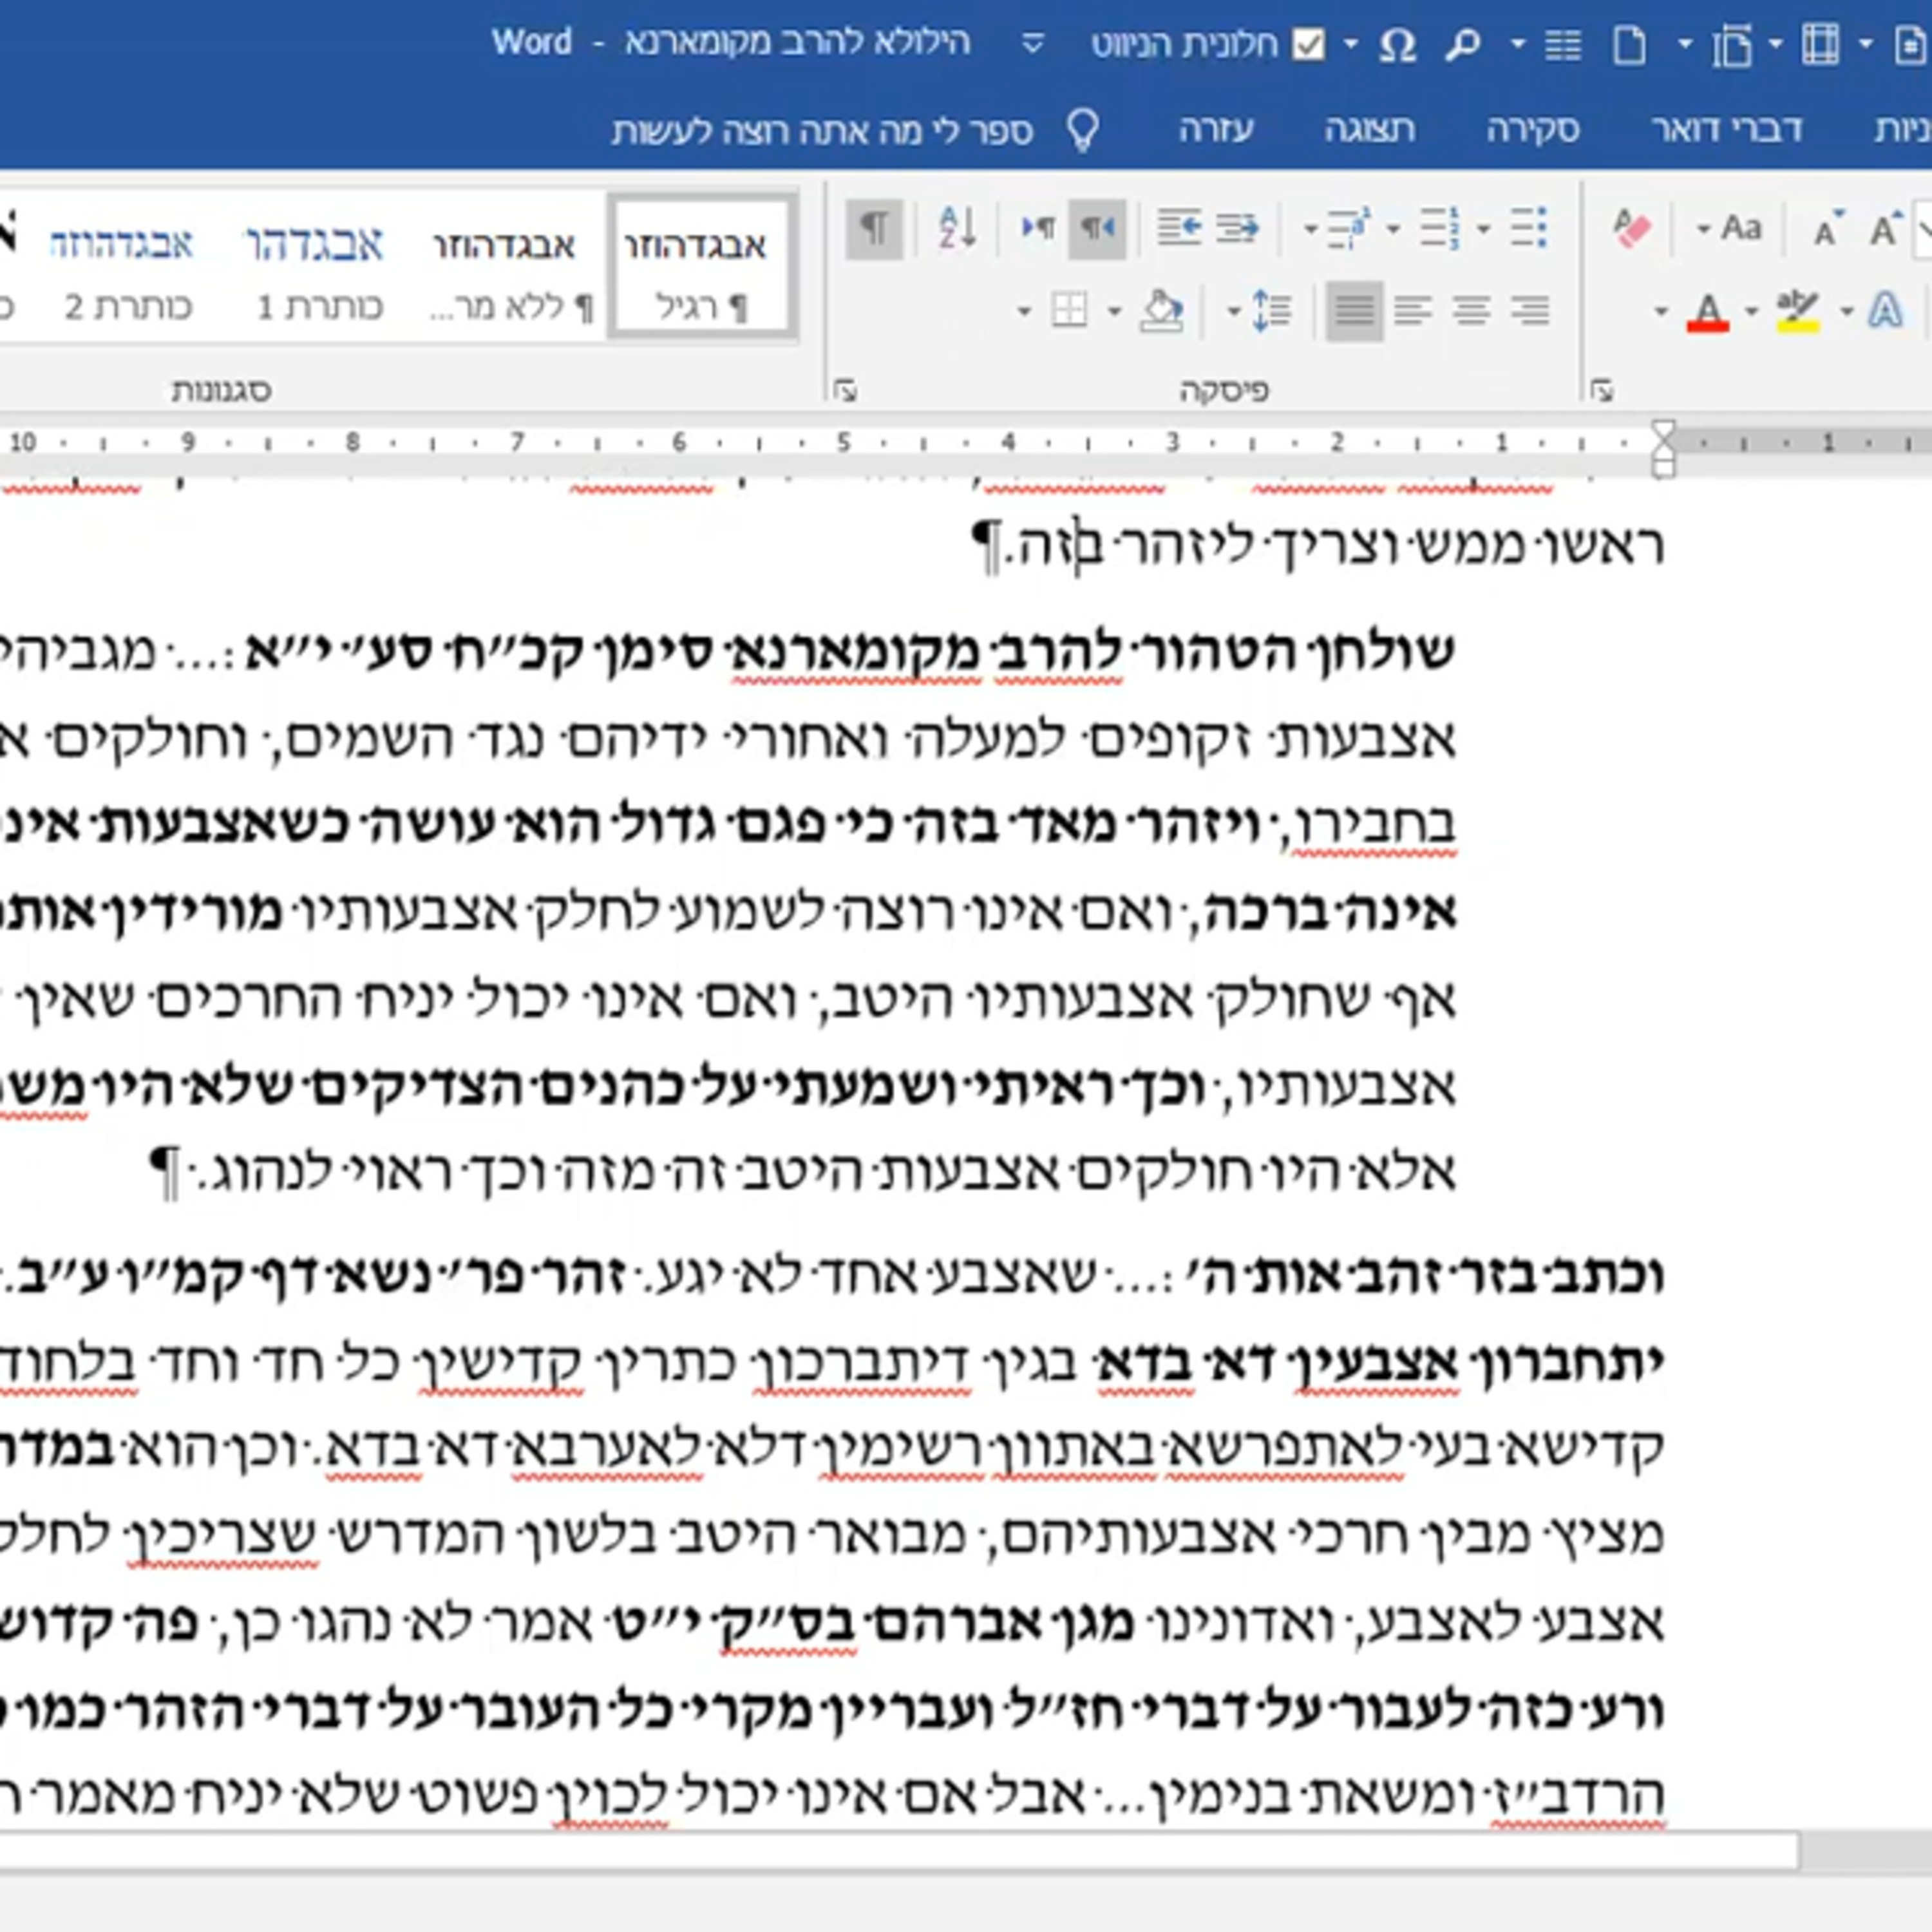The image size is (1932, 1932).
Task: Click the horizontal scrollbar below the document
Action: [898, 1852]
